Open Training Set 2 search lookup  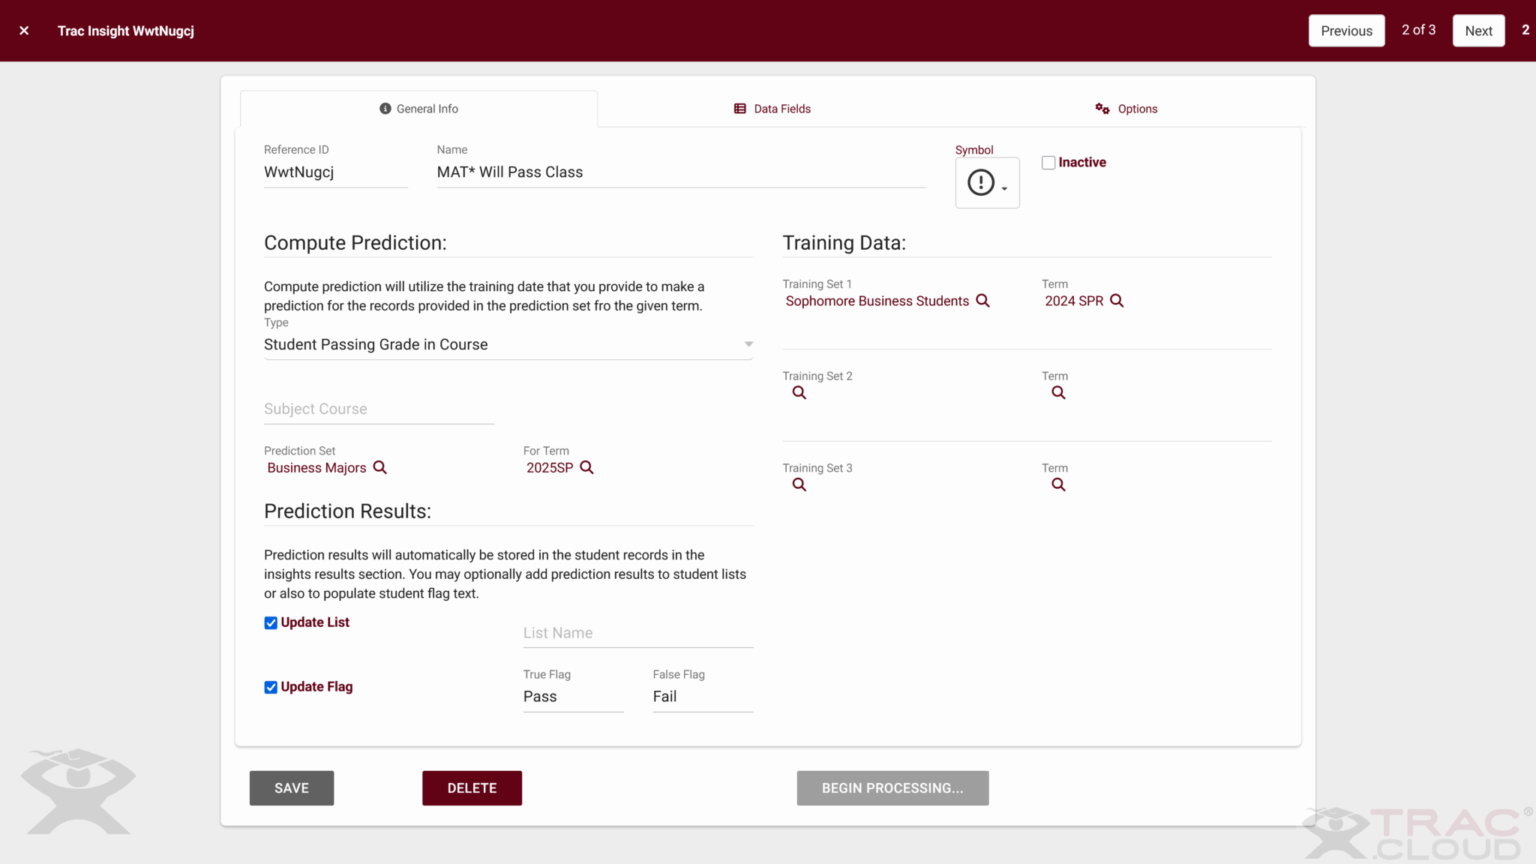(x=799, y=393)
